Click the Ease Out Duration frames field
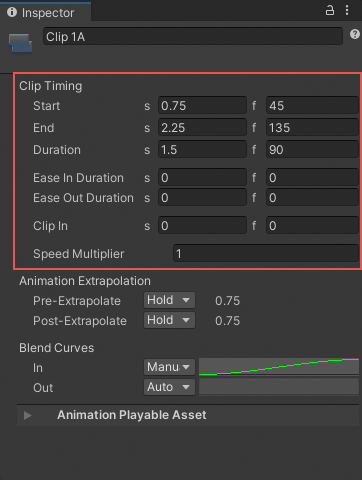This screenshot has width=362, height=480. click(x=312, y=198)
